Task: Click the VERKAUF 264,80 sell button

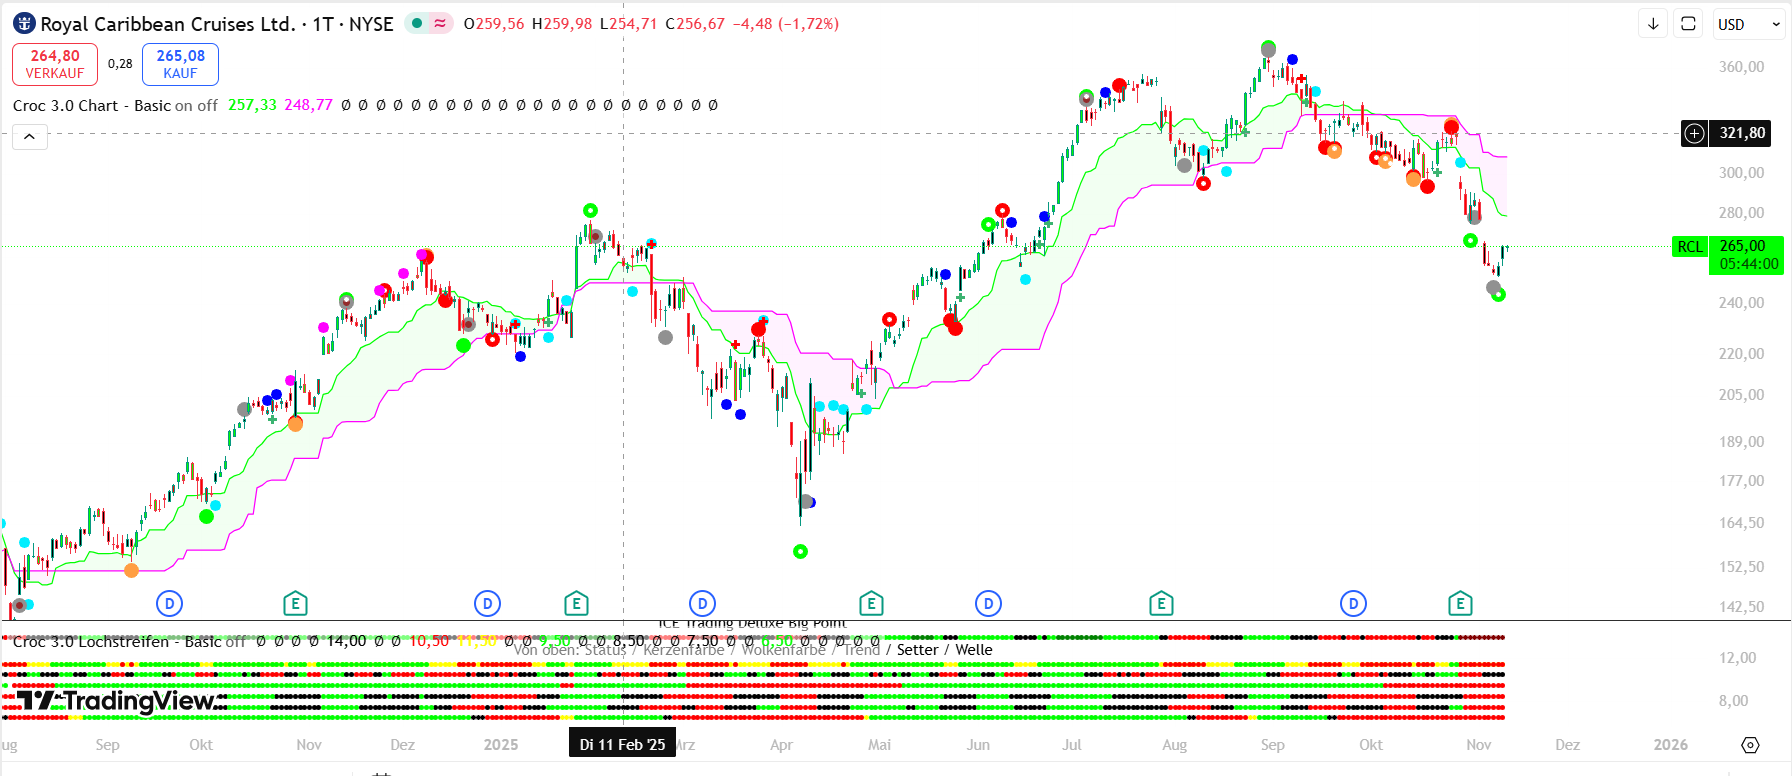Action: click(55, 64)
